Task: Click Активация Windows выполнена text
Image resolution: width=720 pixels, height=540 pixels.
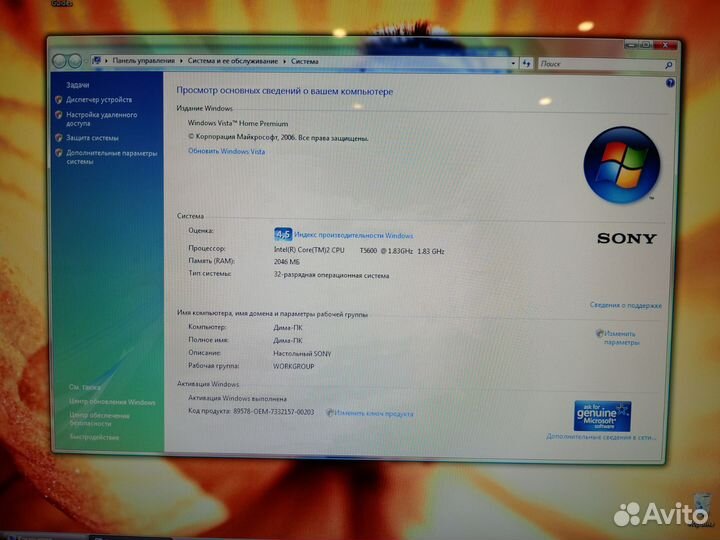Action: coord(237,399)
